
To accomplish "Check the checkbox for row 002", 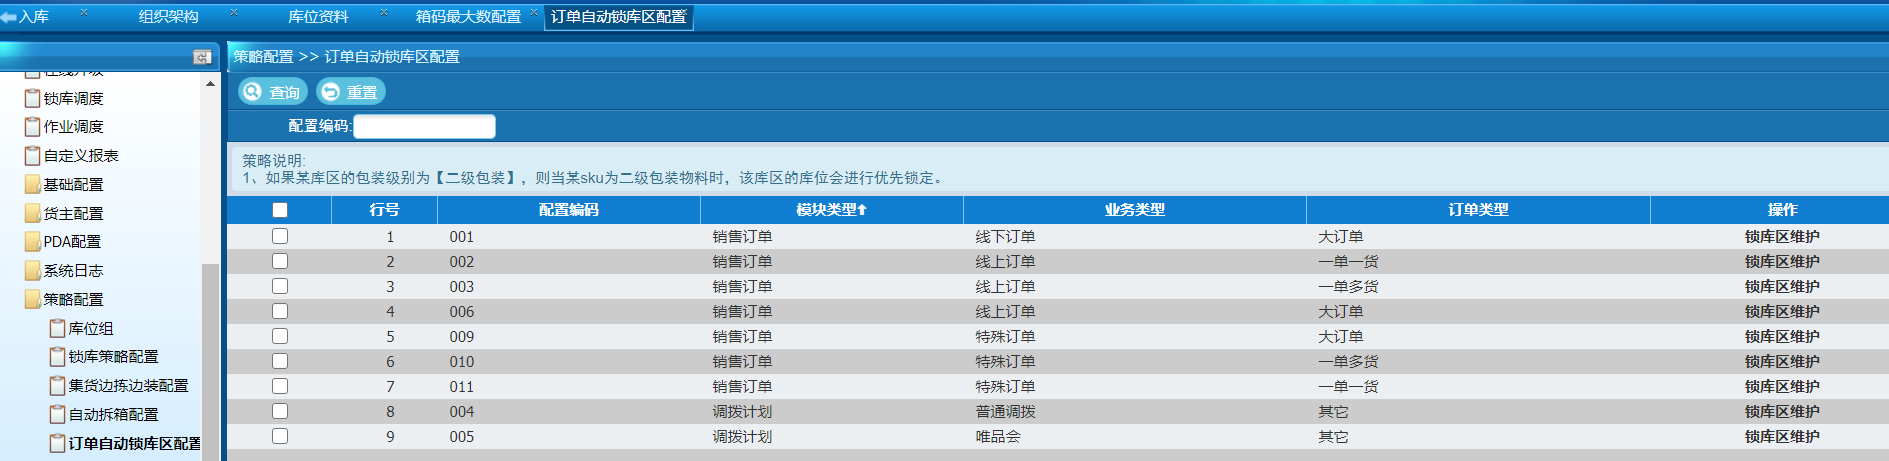I will point(280,261).
